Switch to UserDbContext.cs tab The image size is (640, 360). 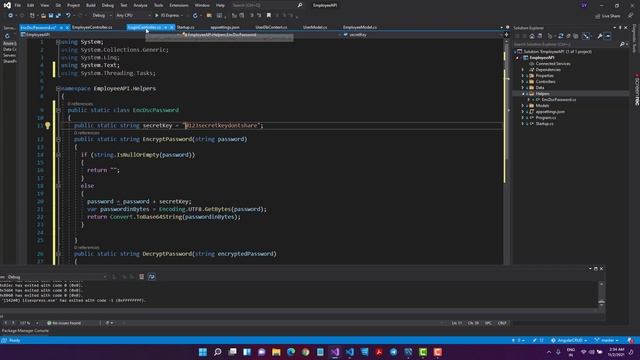(x=271, y=27)
